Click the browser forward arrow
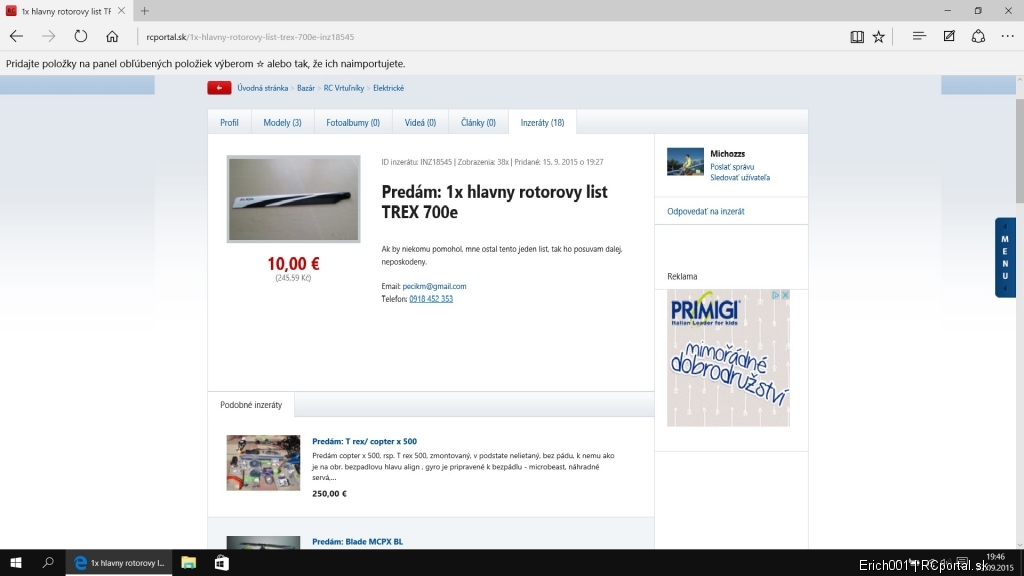 (48, 37)
